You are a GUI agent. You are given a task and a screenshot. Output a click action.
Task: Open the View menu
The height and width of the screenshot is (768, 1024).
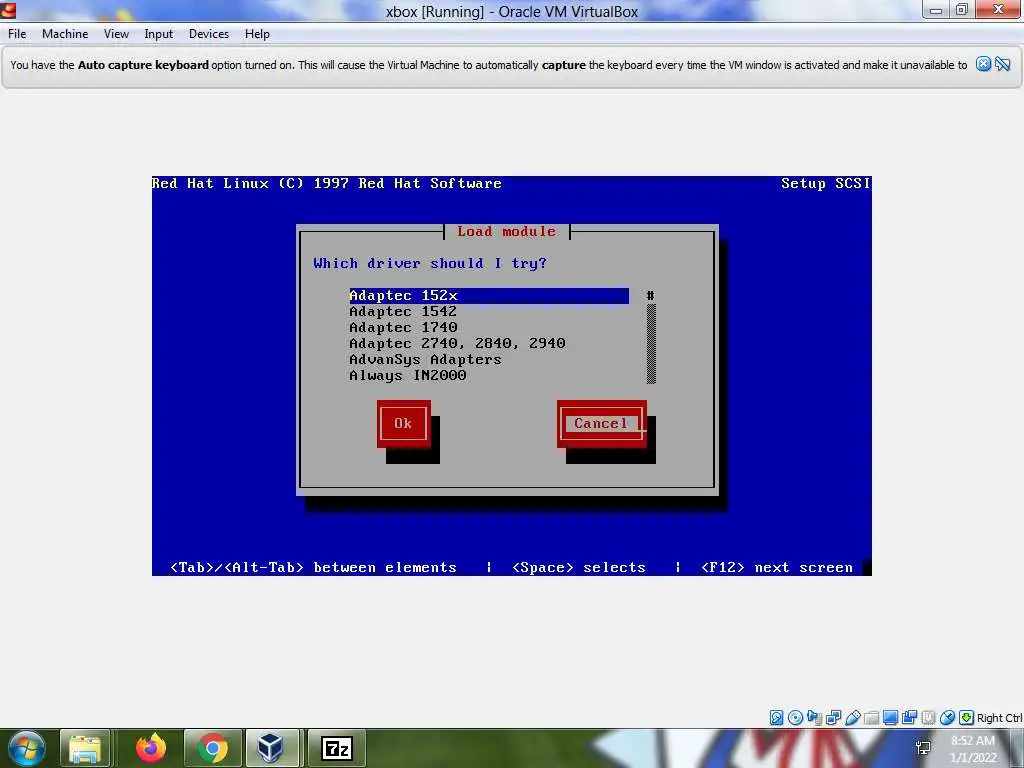[116, 34]
